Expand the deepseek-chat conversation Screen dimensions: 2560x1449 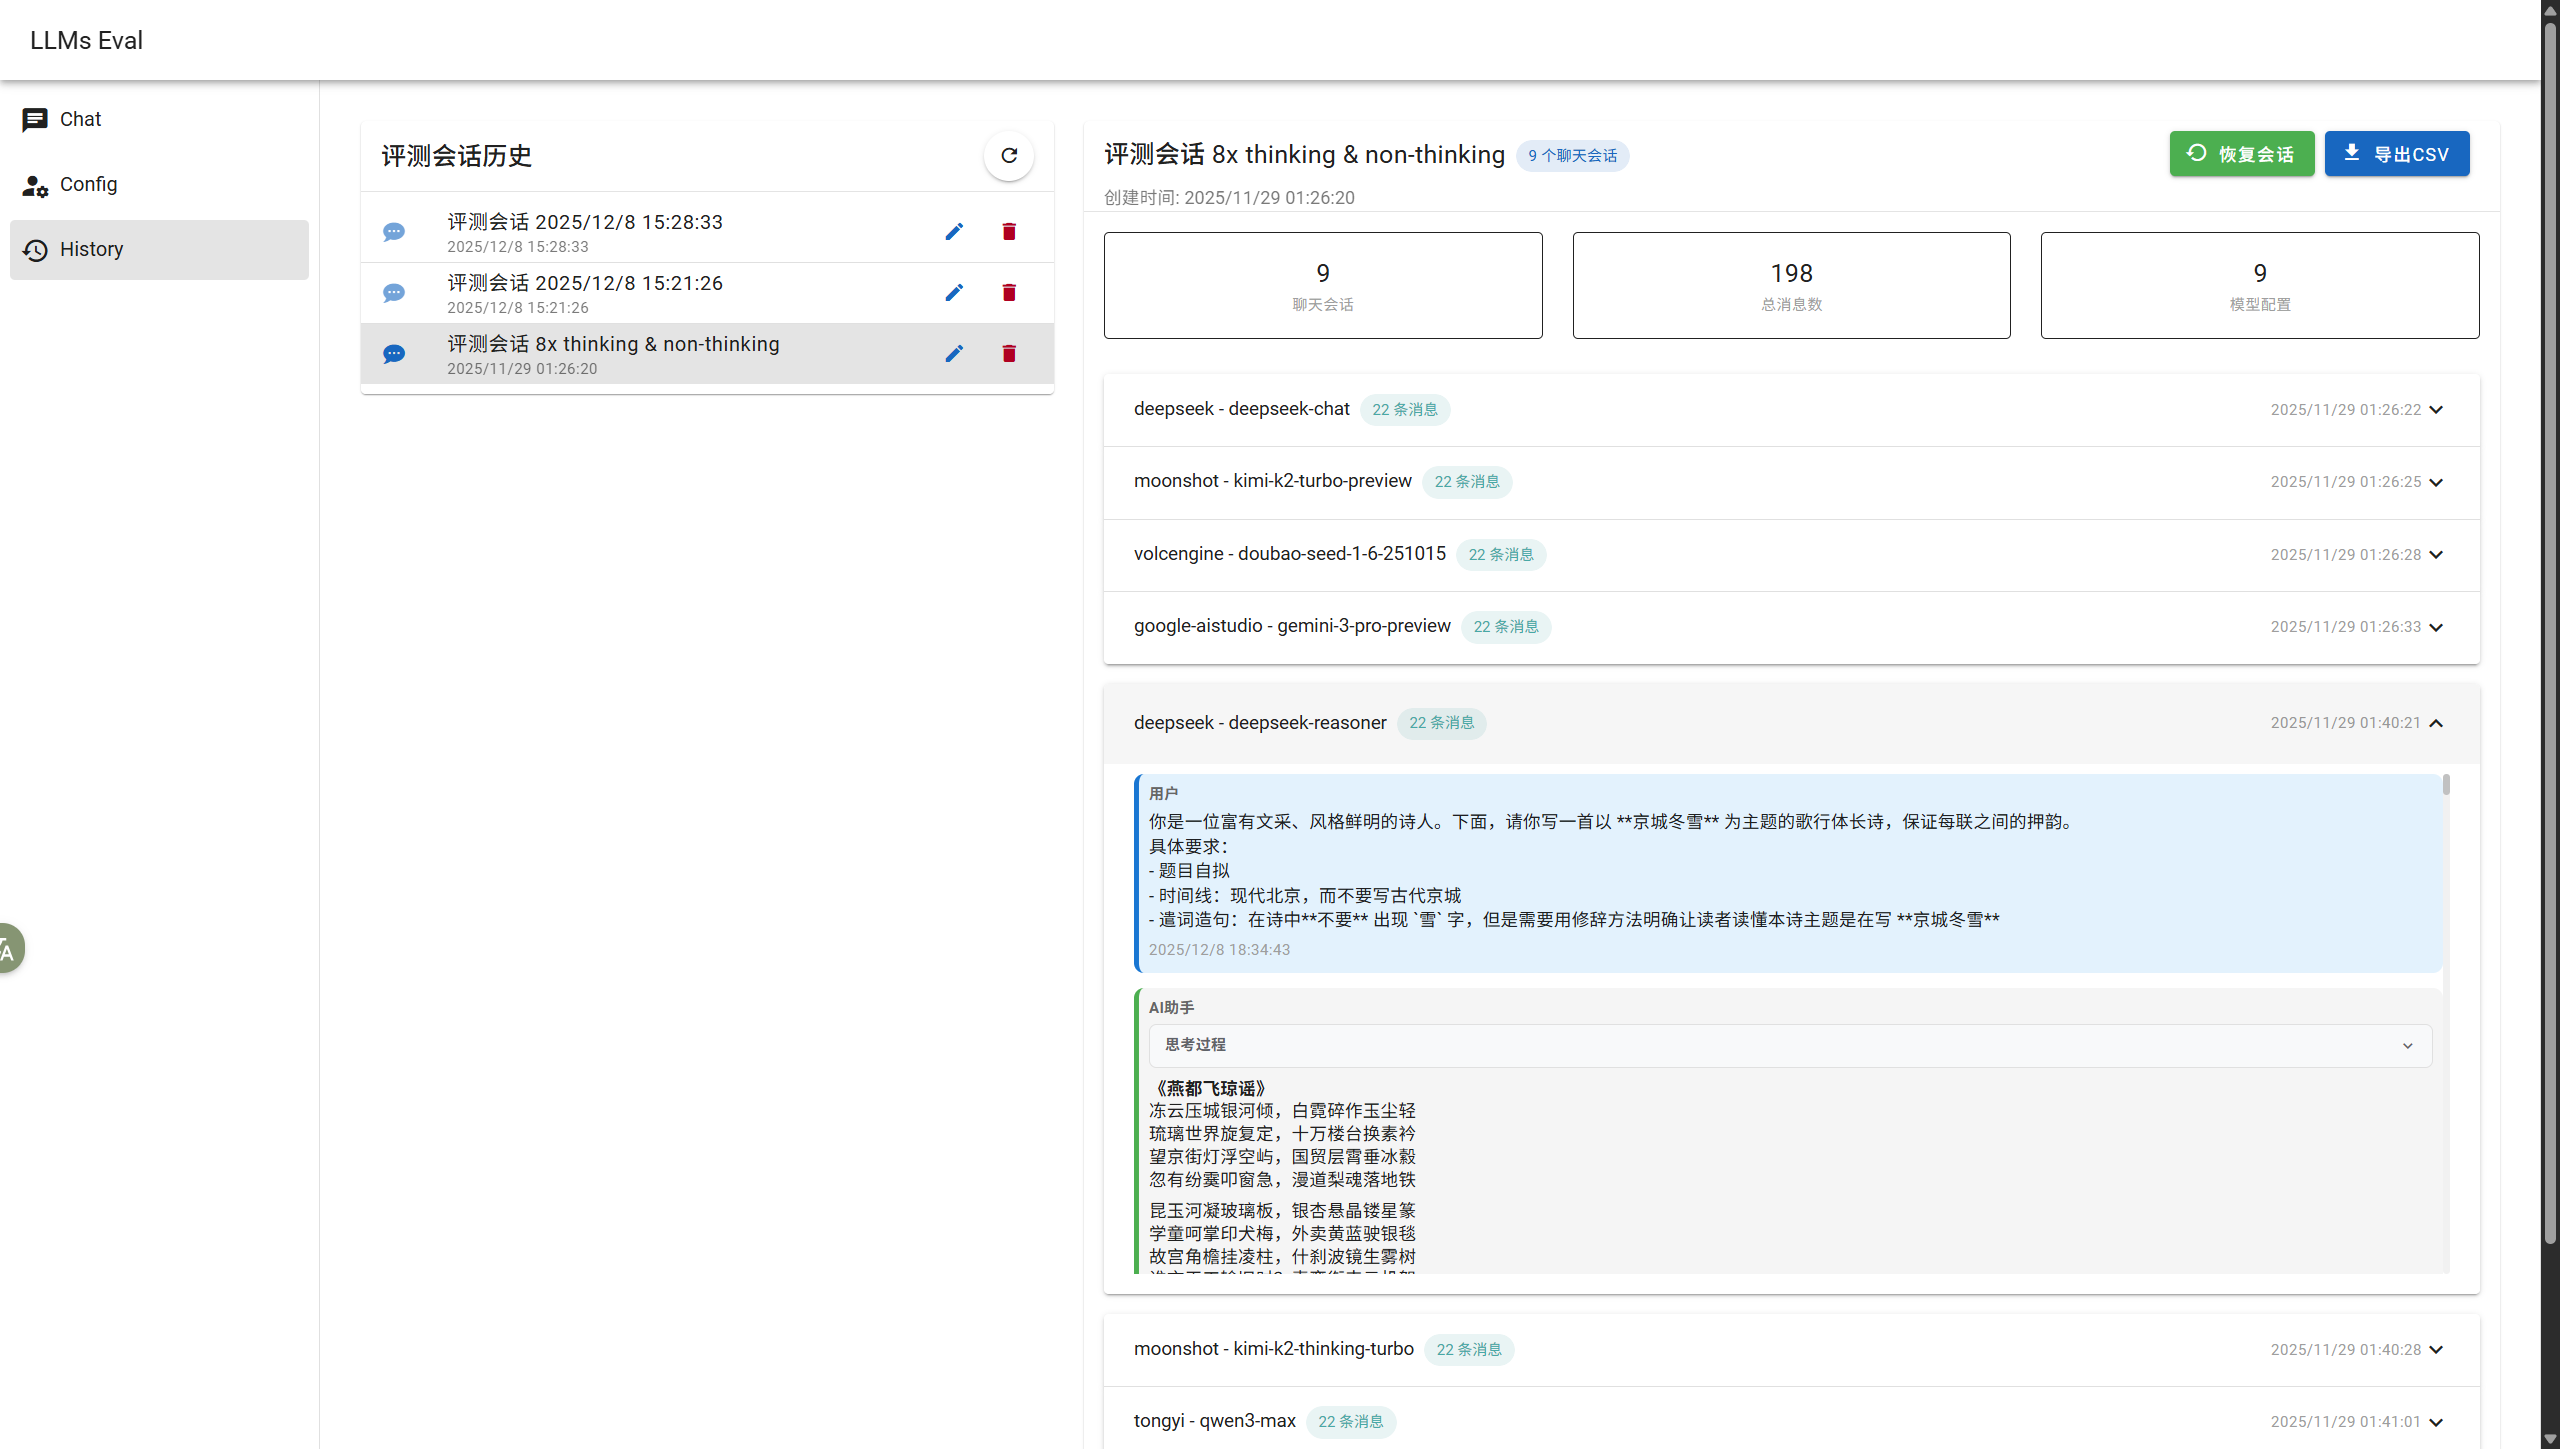tap(2436, 410)
